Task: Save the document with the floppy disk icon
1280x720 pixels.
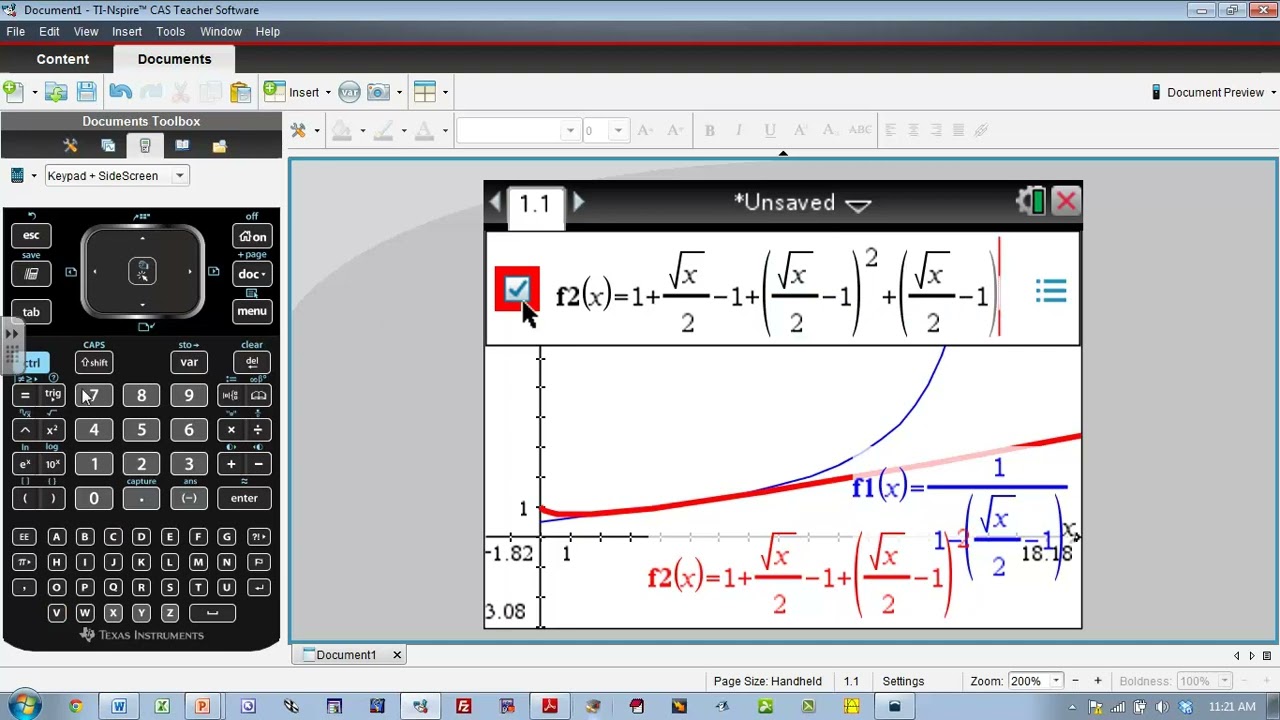Action: (86, 92)
